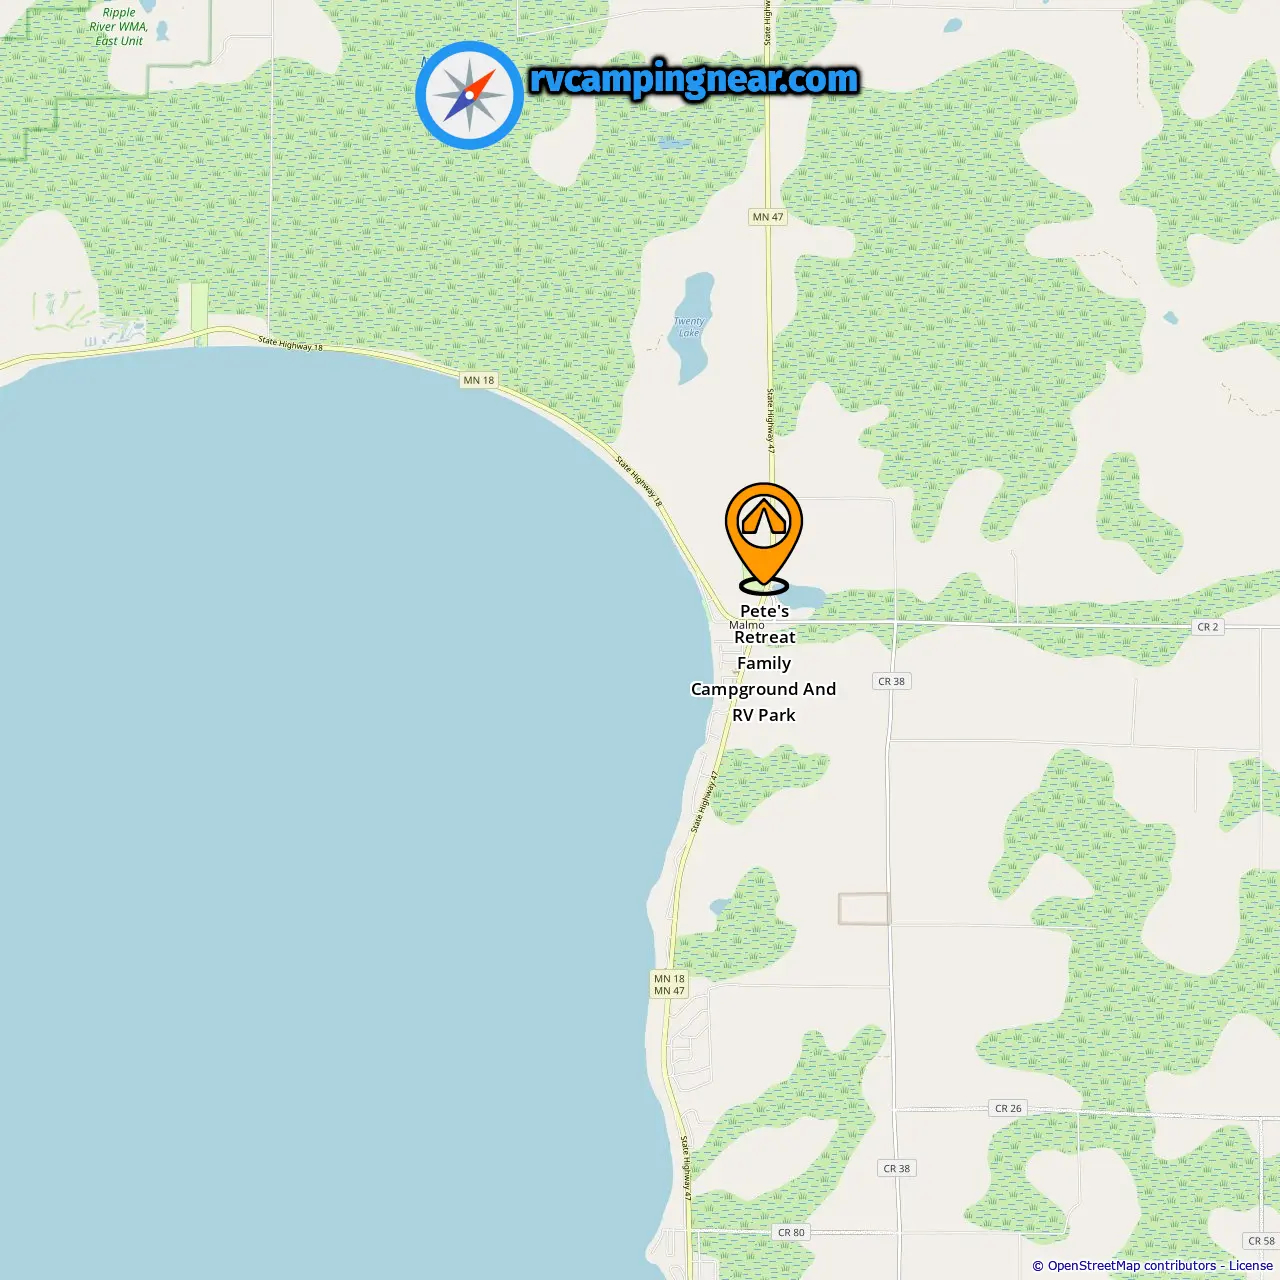Image resolution: width=1280 pixels, height=1280 pixels.
Task: Click the lower CR 38 shield
Action: pos(897,1168)
